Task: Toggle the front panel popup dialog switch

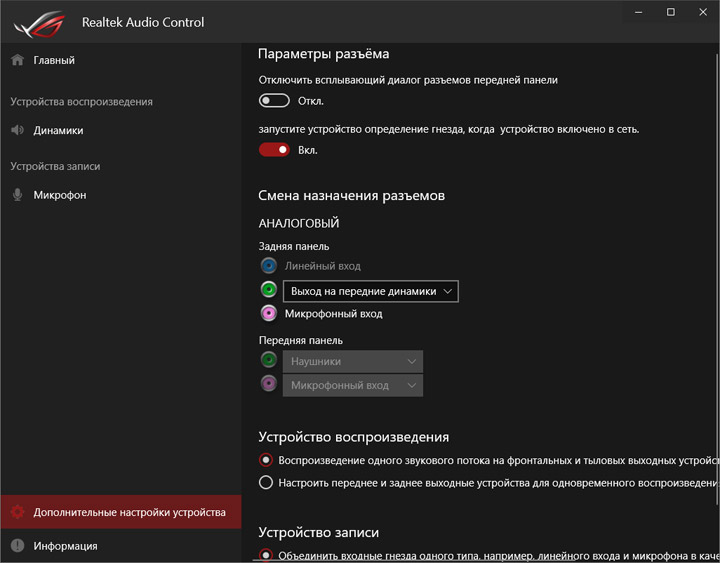Action: pyautogui.click(x=274, y=101)
